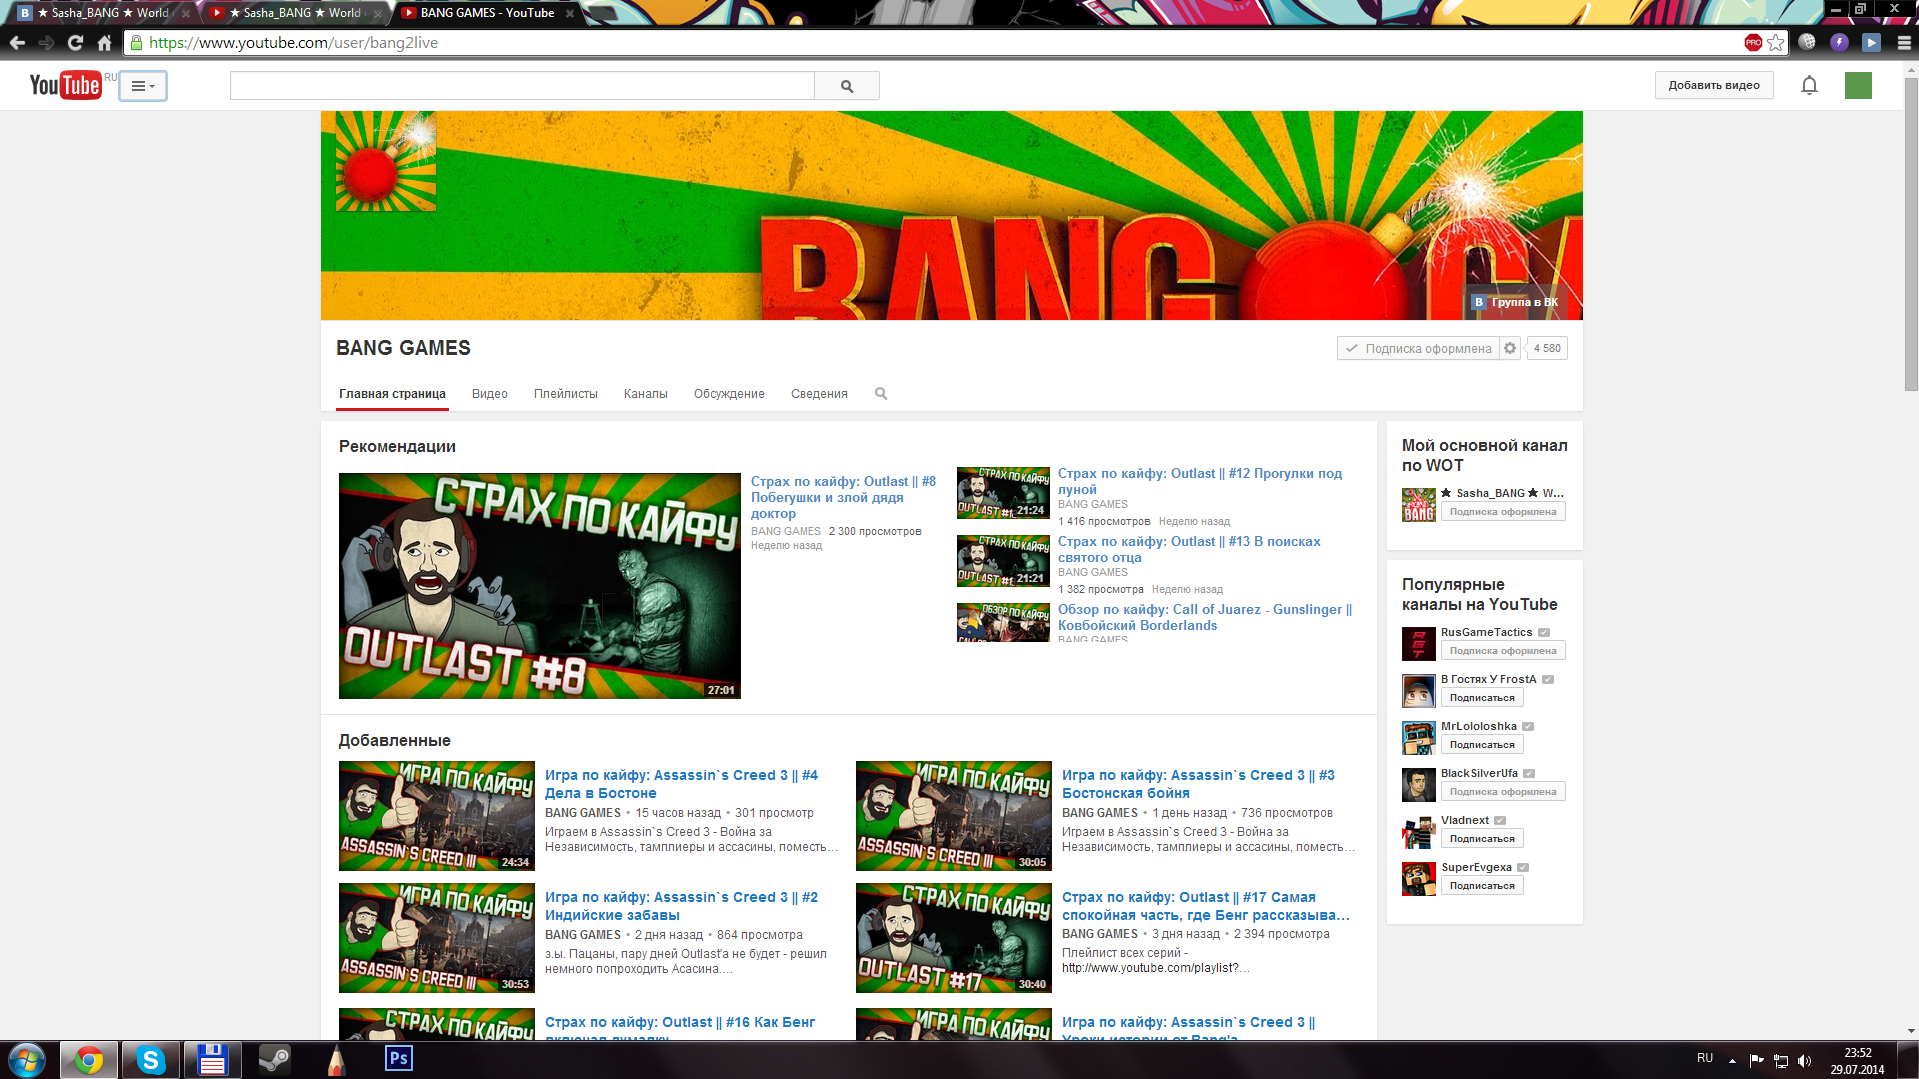Open the Плейлисты channel tab
1919x1079 pixels.
coord(566,394)
